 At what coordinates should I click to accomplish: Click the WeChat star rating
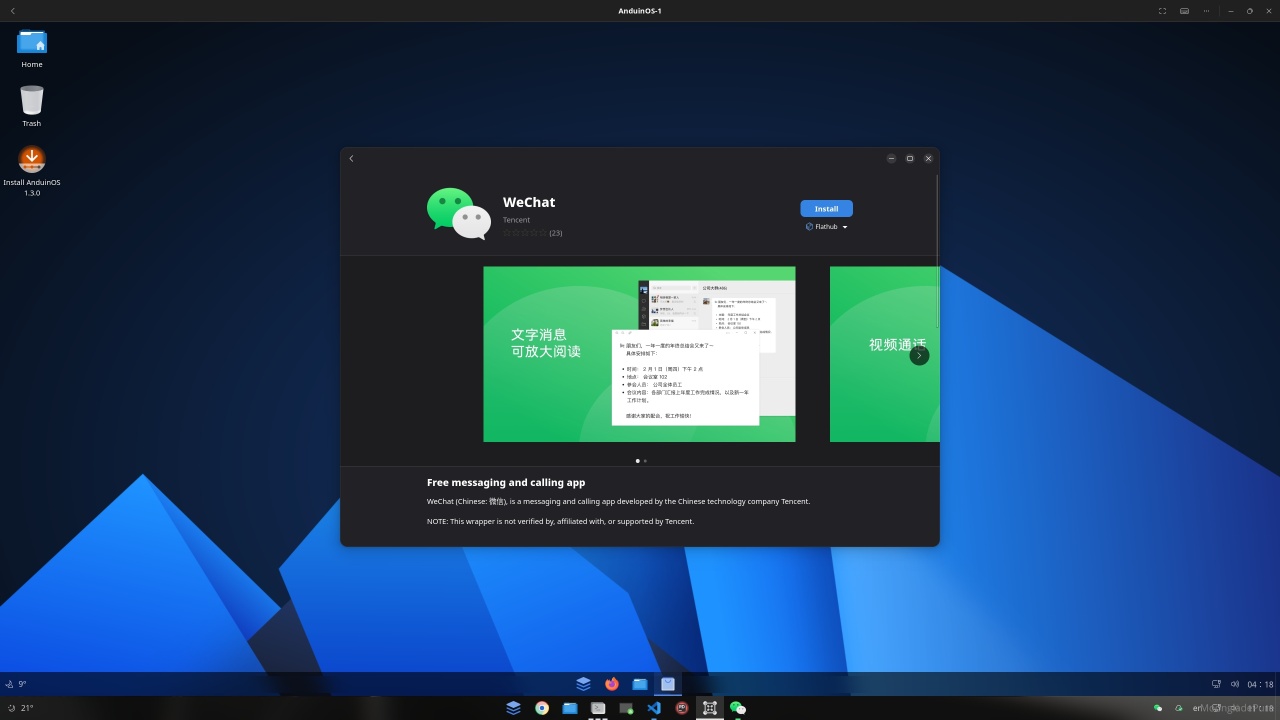(525, 233)
